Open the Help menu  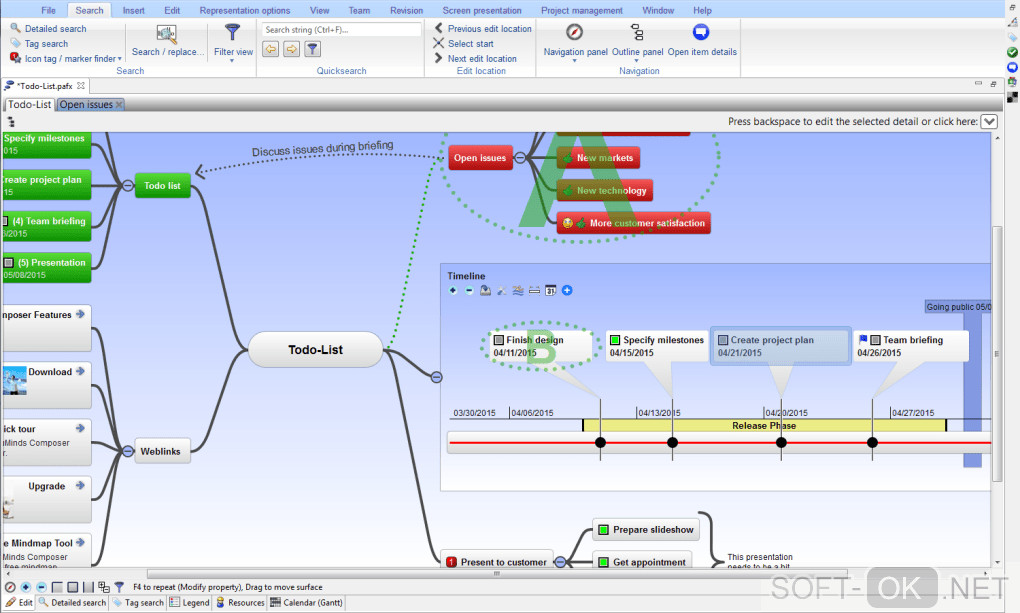[702, 10]
